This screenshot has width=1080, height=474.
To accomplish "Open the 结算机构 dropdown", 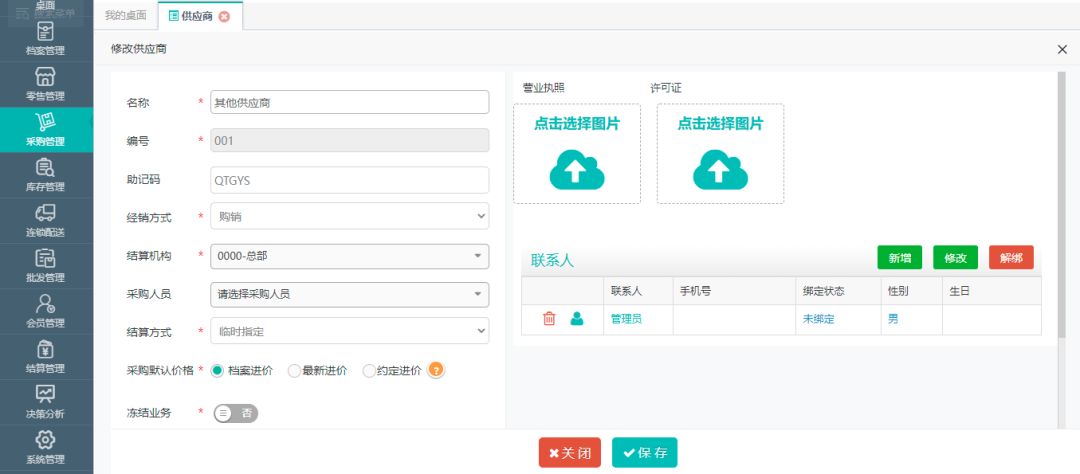I will click(349, 256).
